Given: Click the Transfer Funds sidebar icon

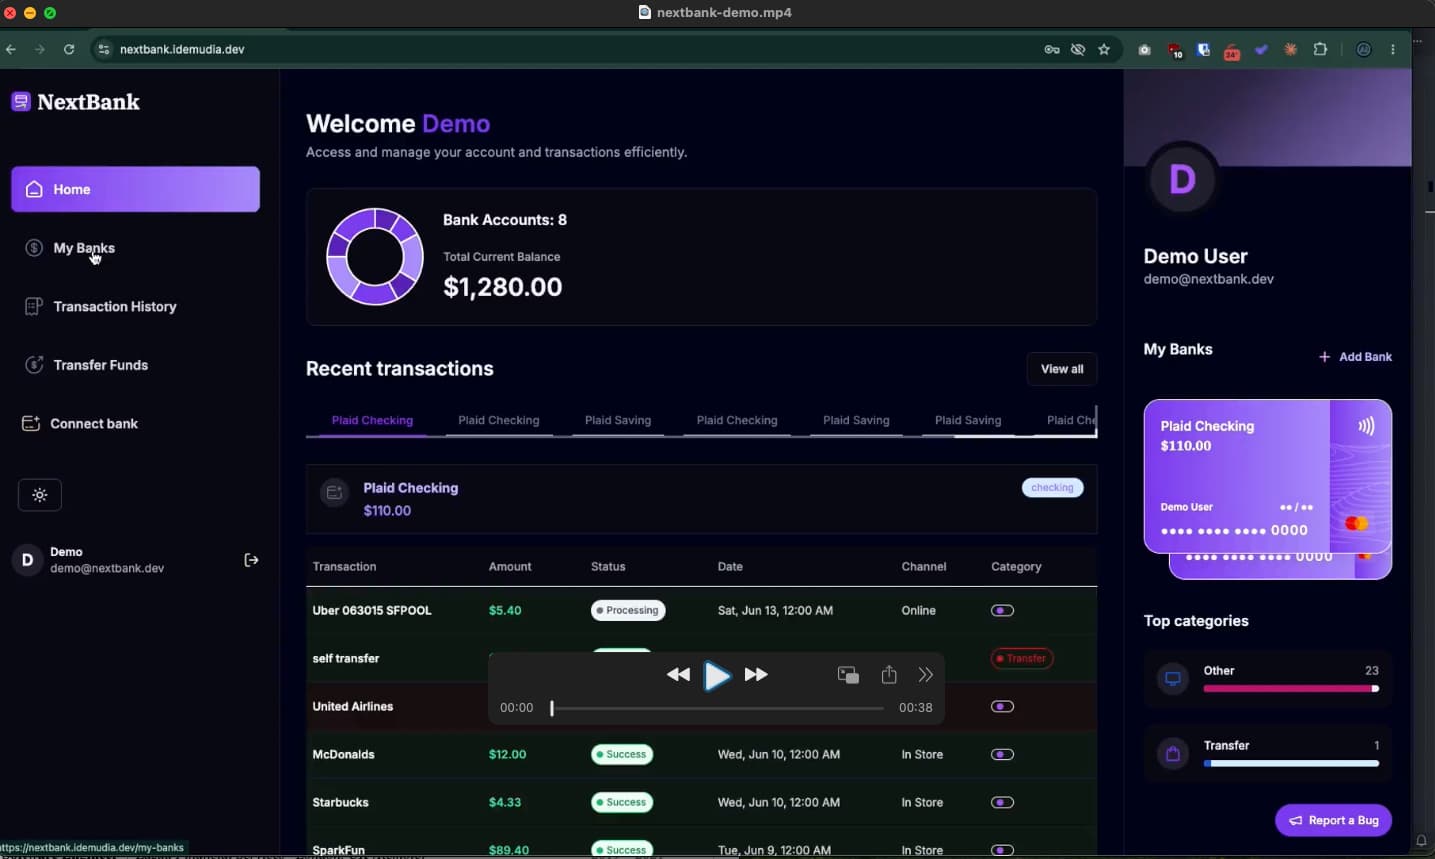Looking at the screenshot, I should click(34, 365).
